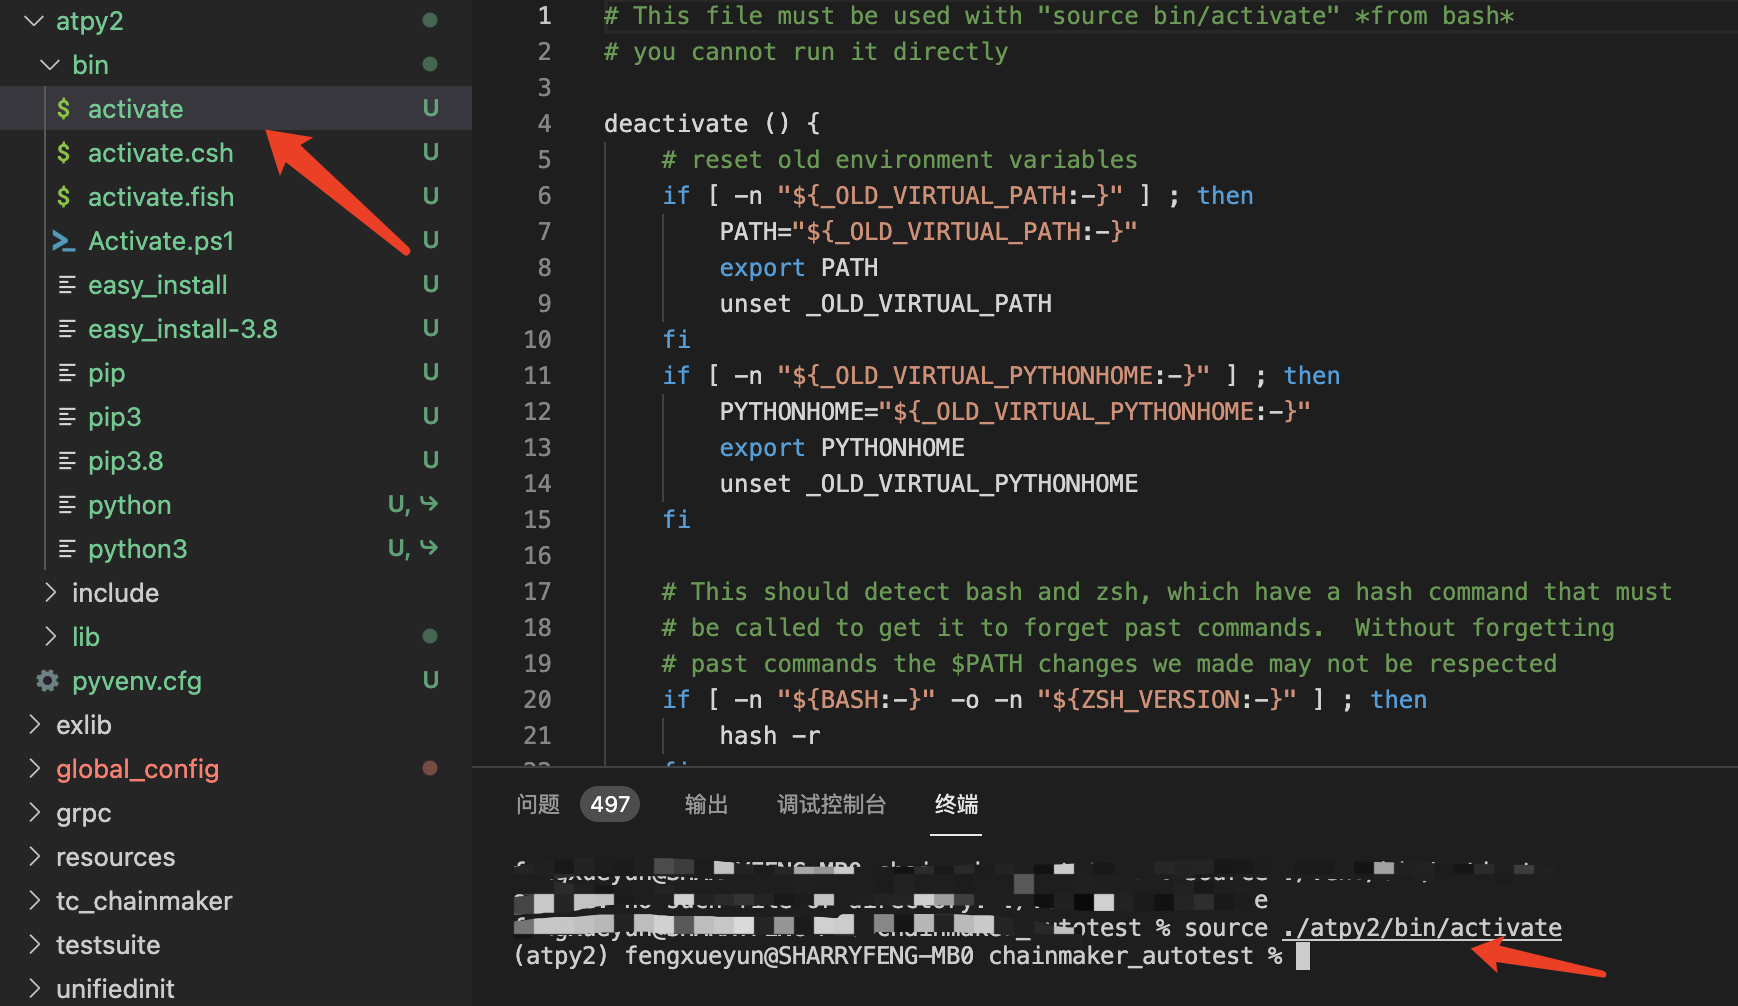1738x1006 pixels.
Task: Click the PowerShell icon next to Activate.ps1
Action: click(63, 240)
